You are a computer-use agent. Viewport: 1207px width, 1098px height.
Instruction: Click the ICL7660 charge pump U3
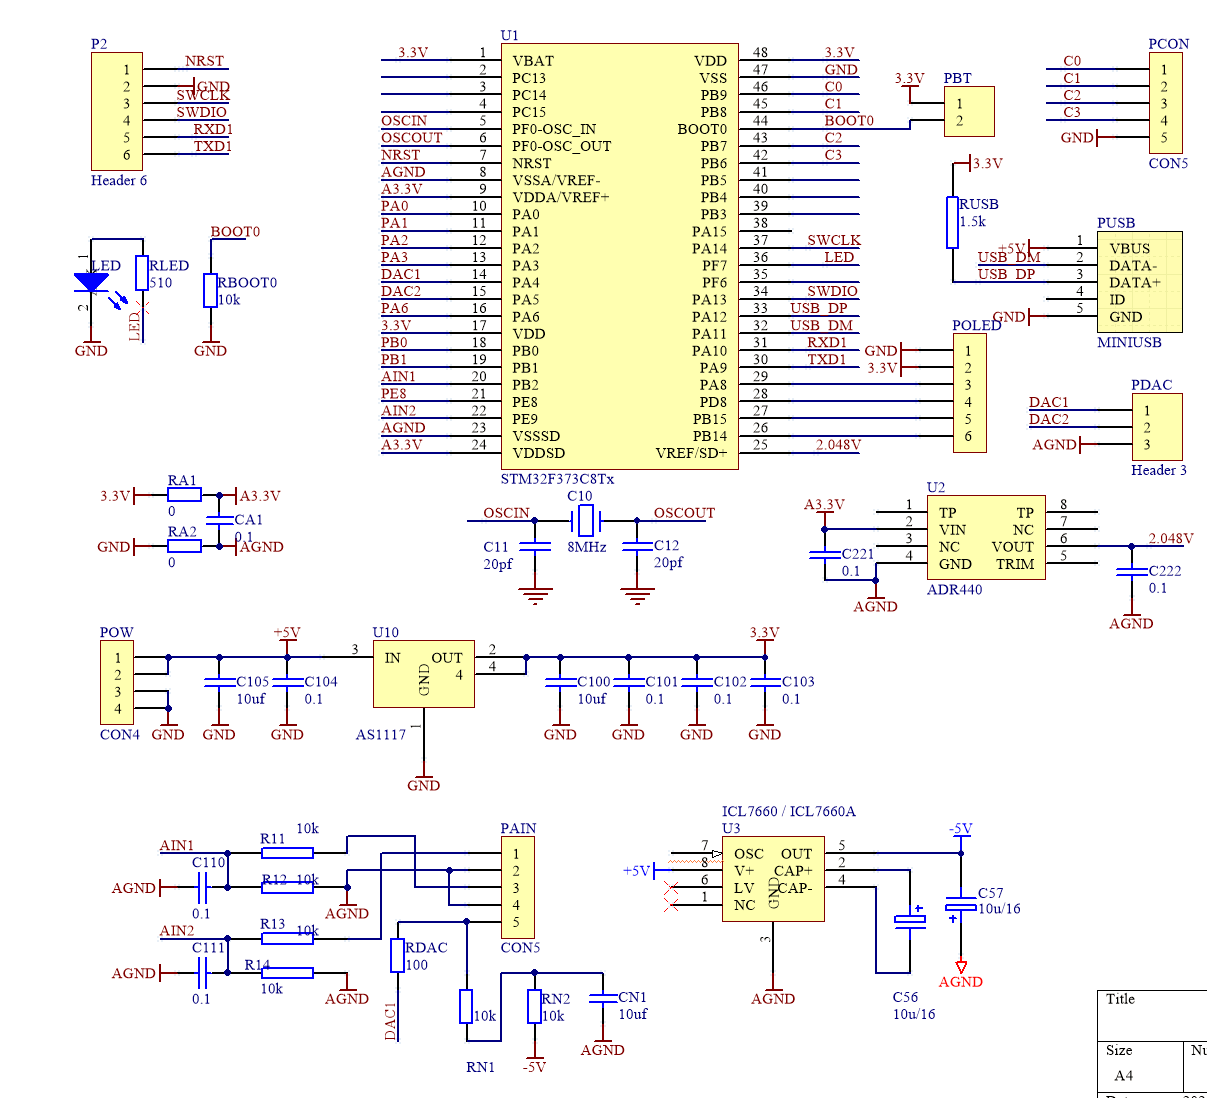tap(773, 878)
